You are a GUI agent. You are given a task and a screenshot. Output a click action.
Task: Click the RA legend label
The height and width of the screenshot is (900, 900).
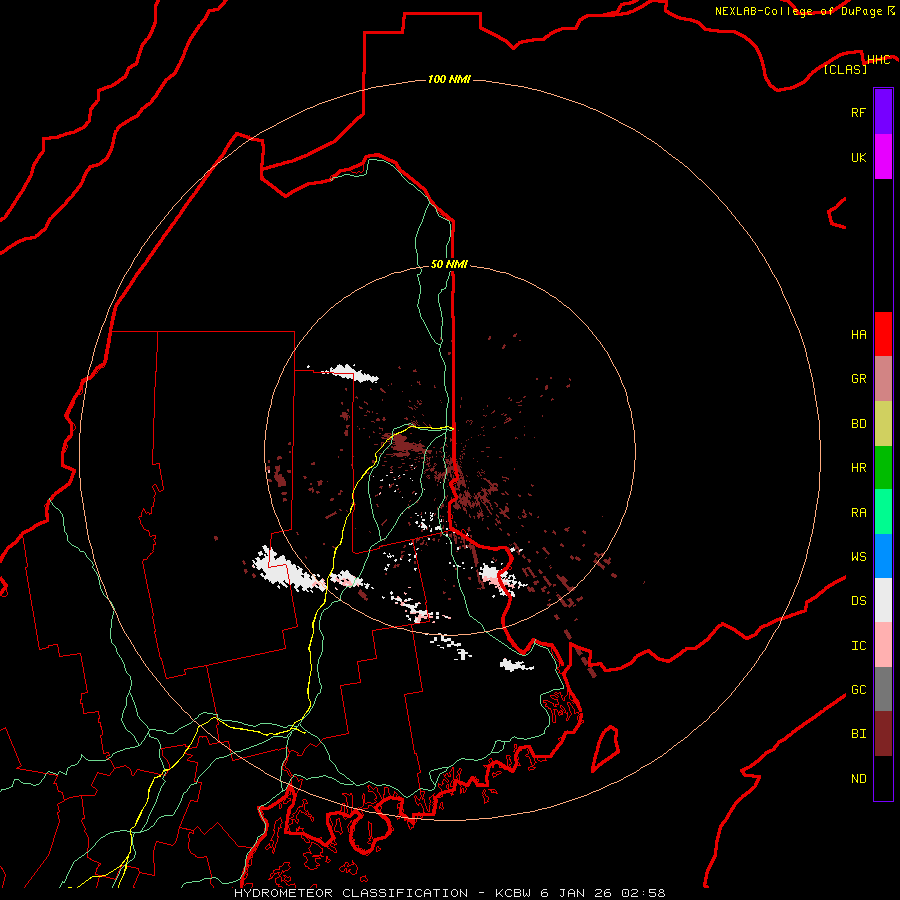[858, 513]
